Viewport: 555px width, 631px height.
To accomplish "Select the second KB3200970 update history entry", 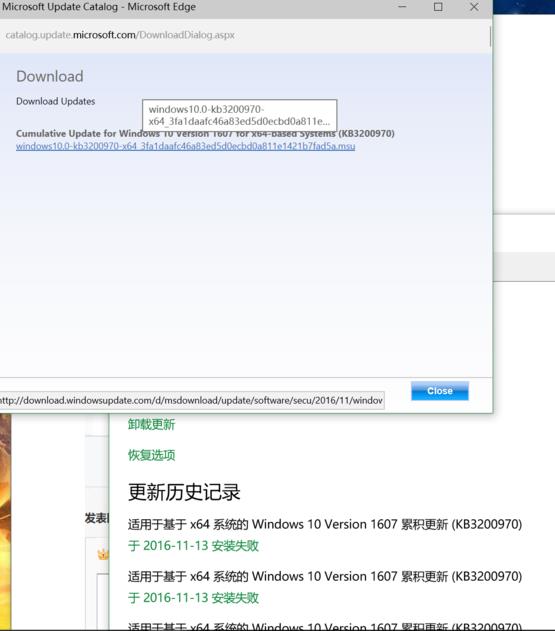I will [x=325, y=576].
